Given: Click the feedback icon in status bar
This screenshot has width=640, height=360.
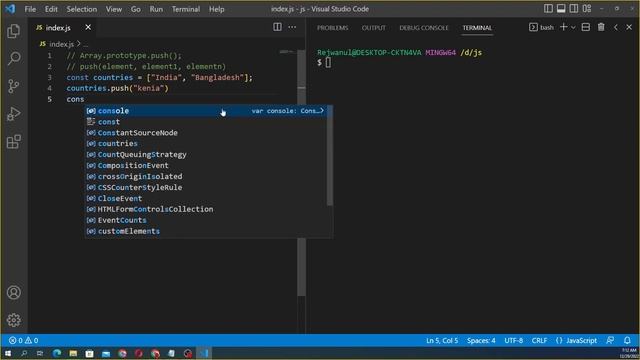Looking at the screenshot, I should point(610,340).
